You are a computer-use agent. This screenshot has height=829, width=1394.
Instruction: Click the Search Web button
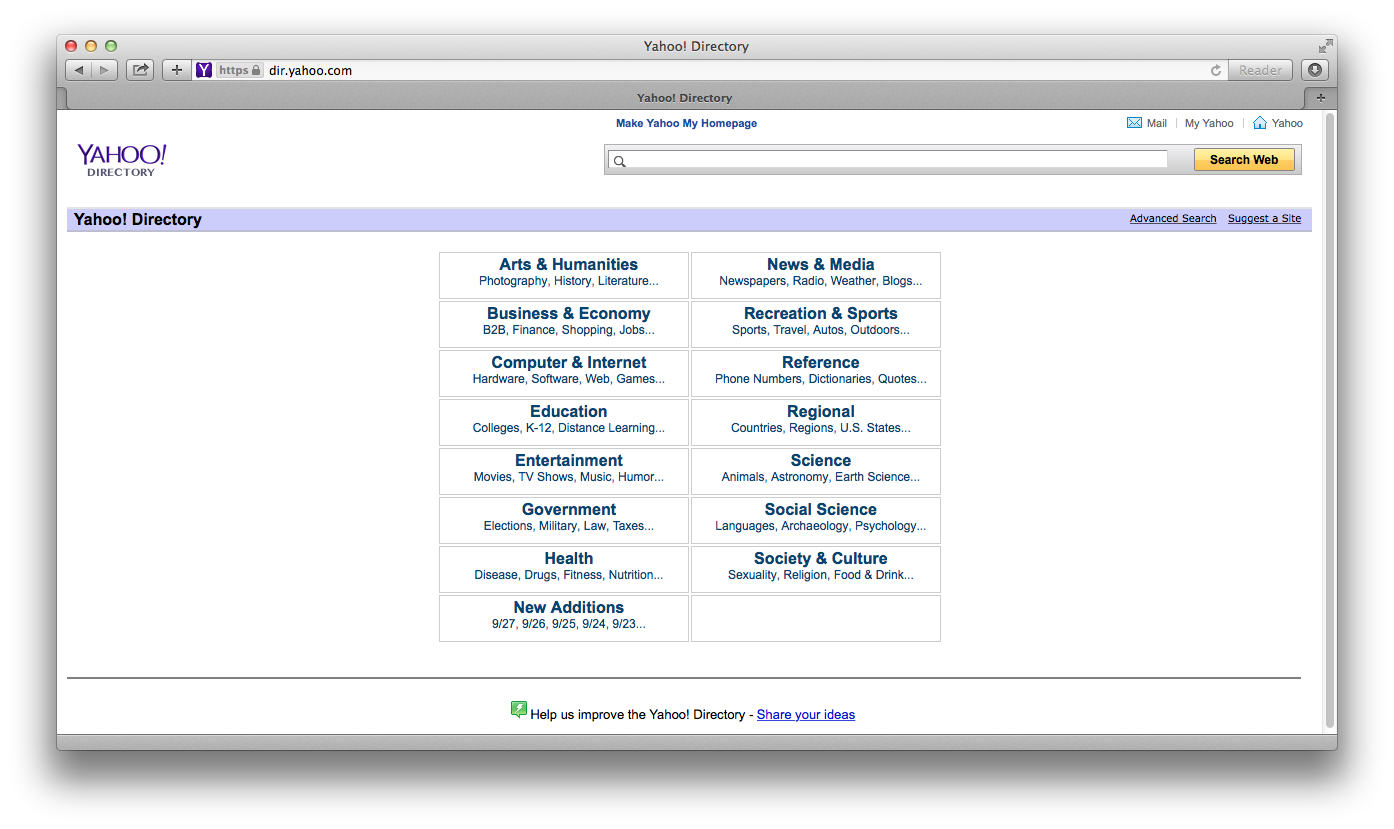pyautogui.click(x=1244, y=160)
